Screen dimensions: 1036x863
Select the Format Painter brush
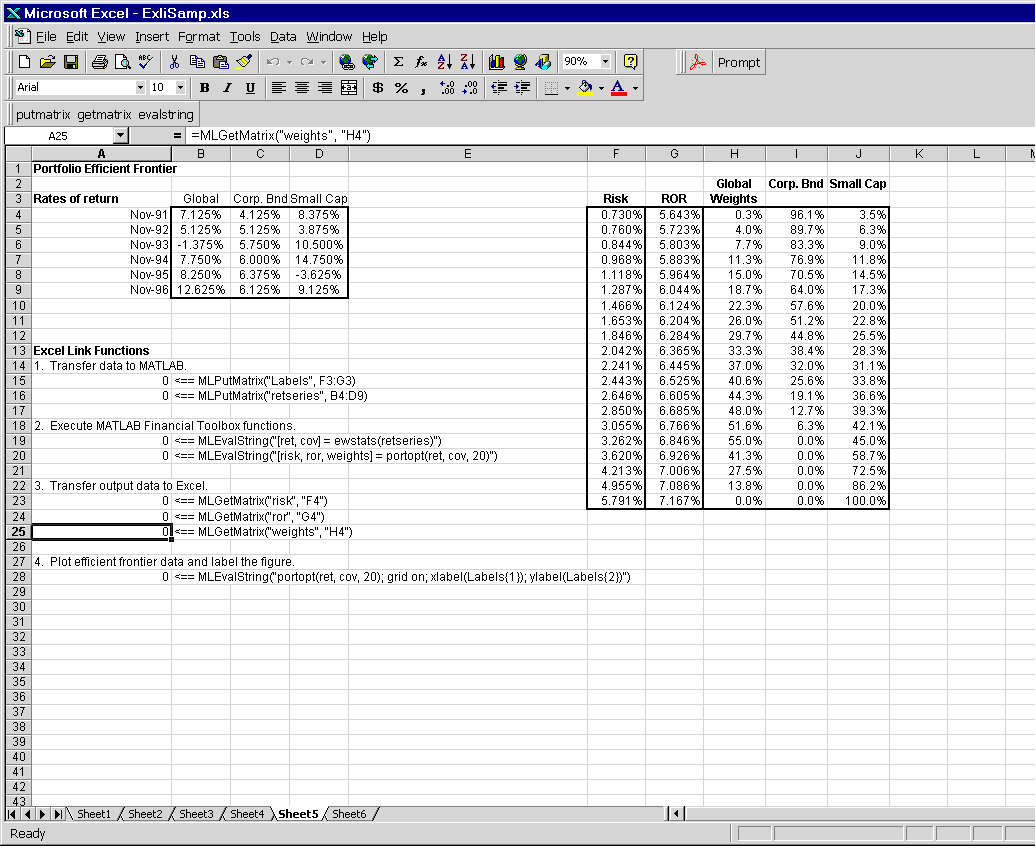point(245,62)
